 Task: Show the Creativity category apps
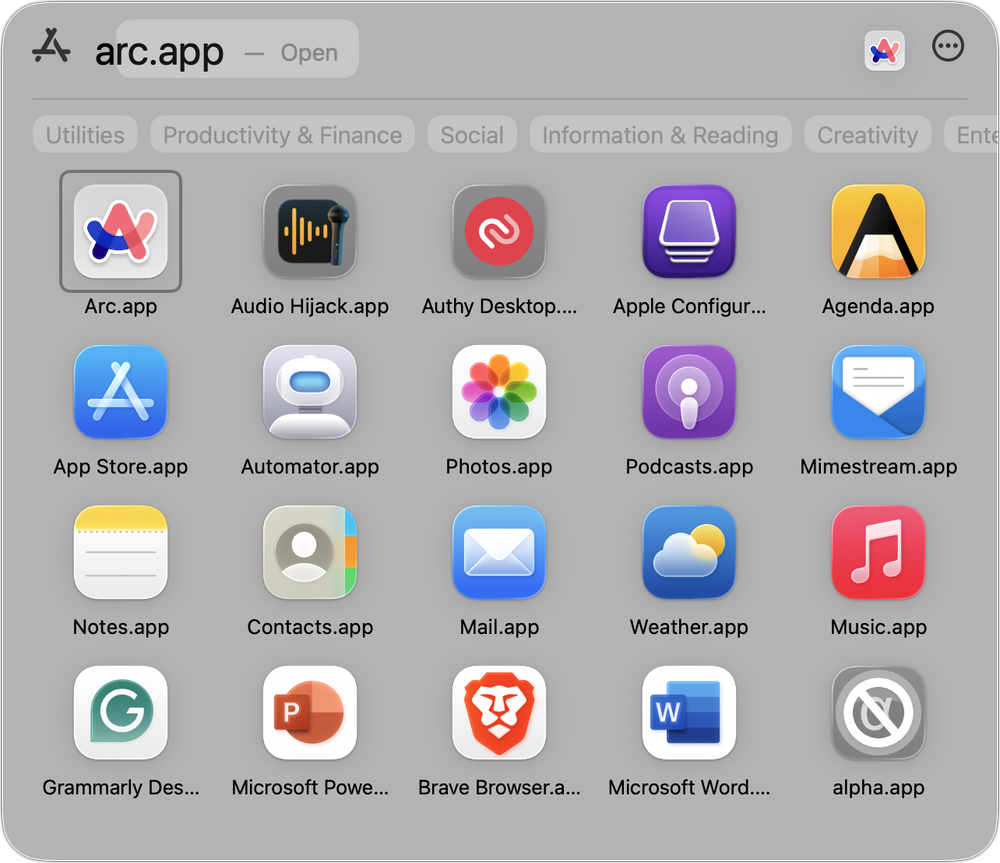pos(867,135)
